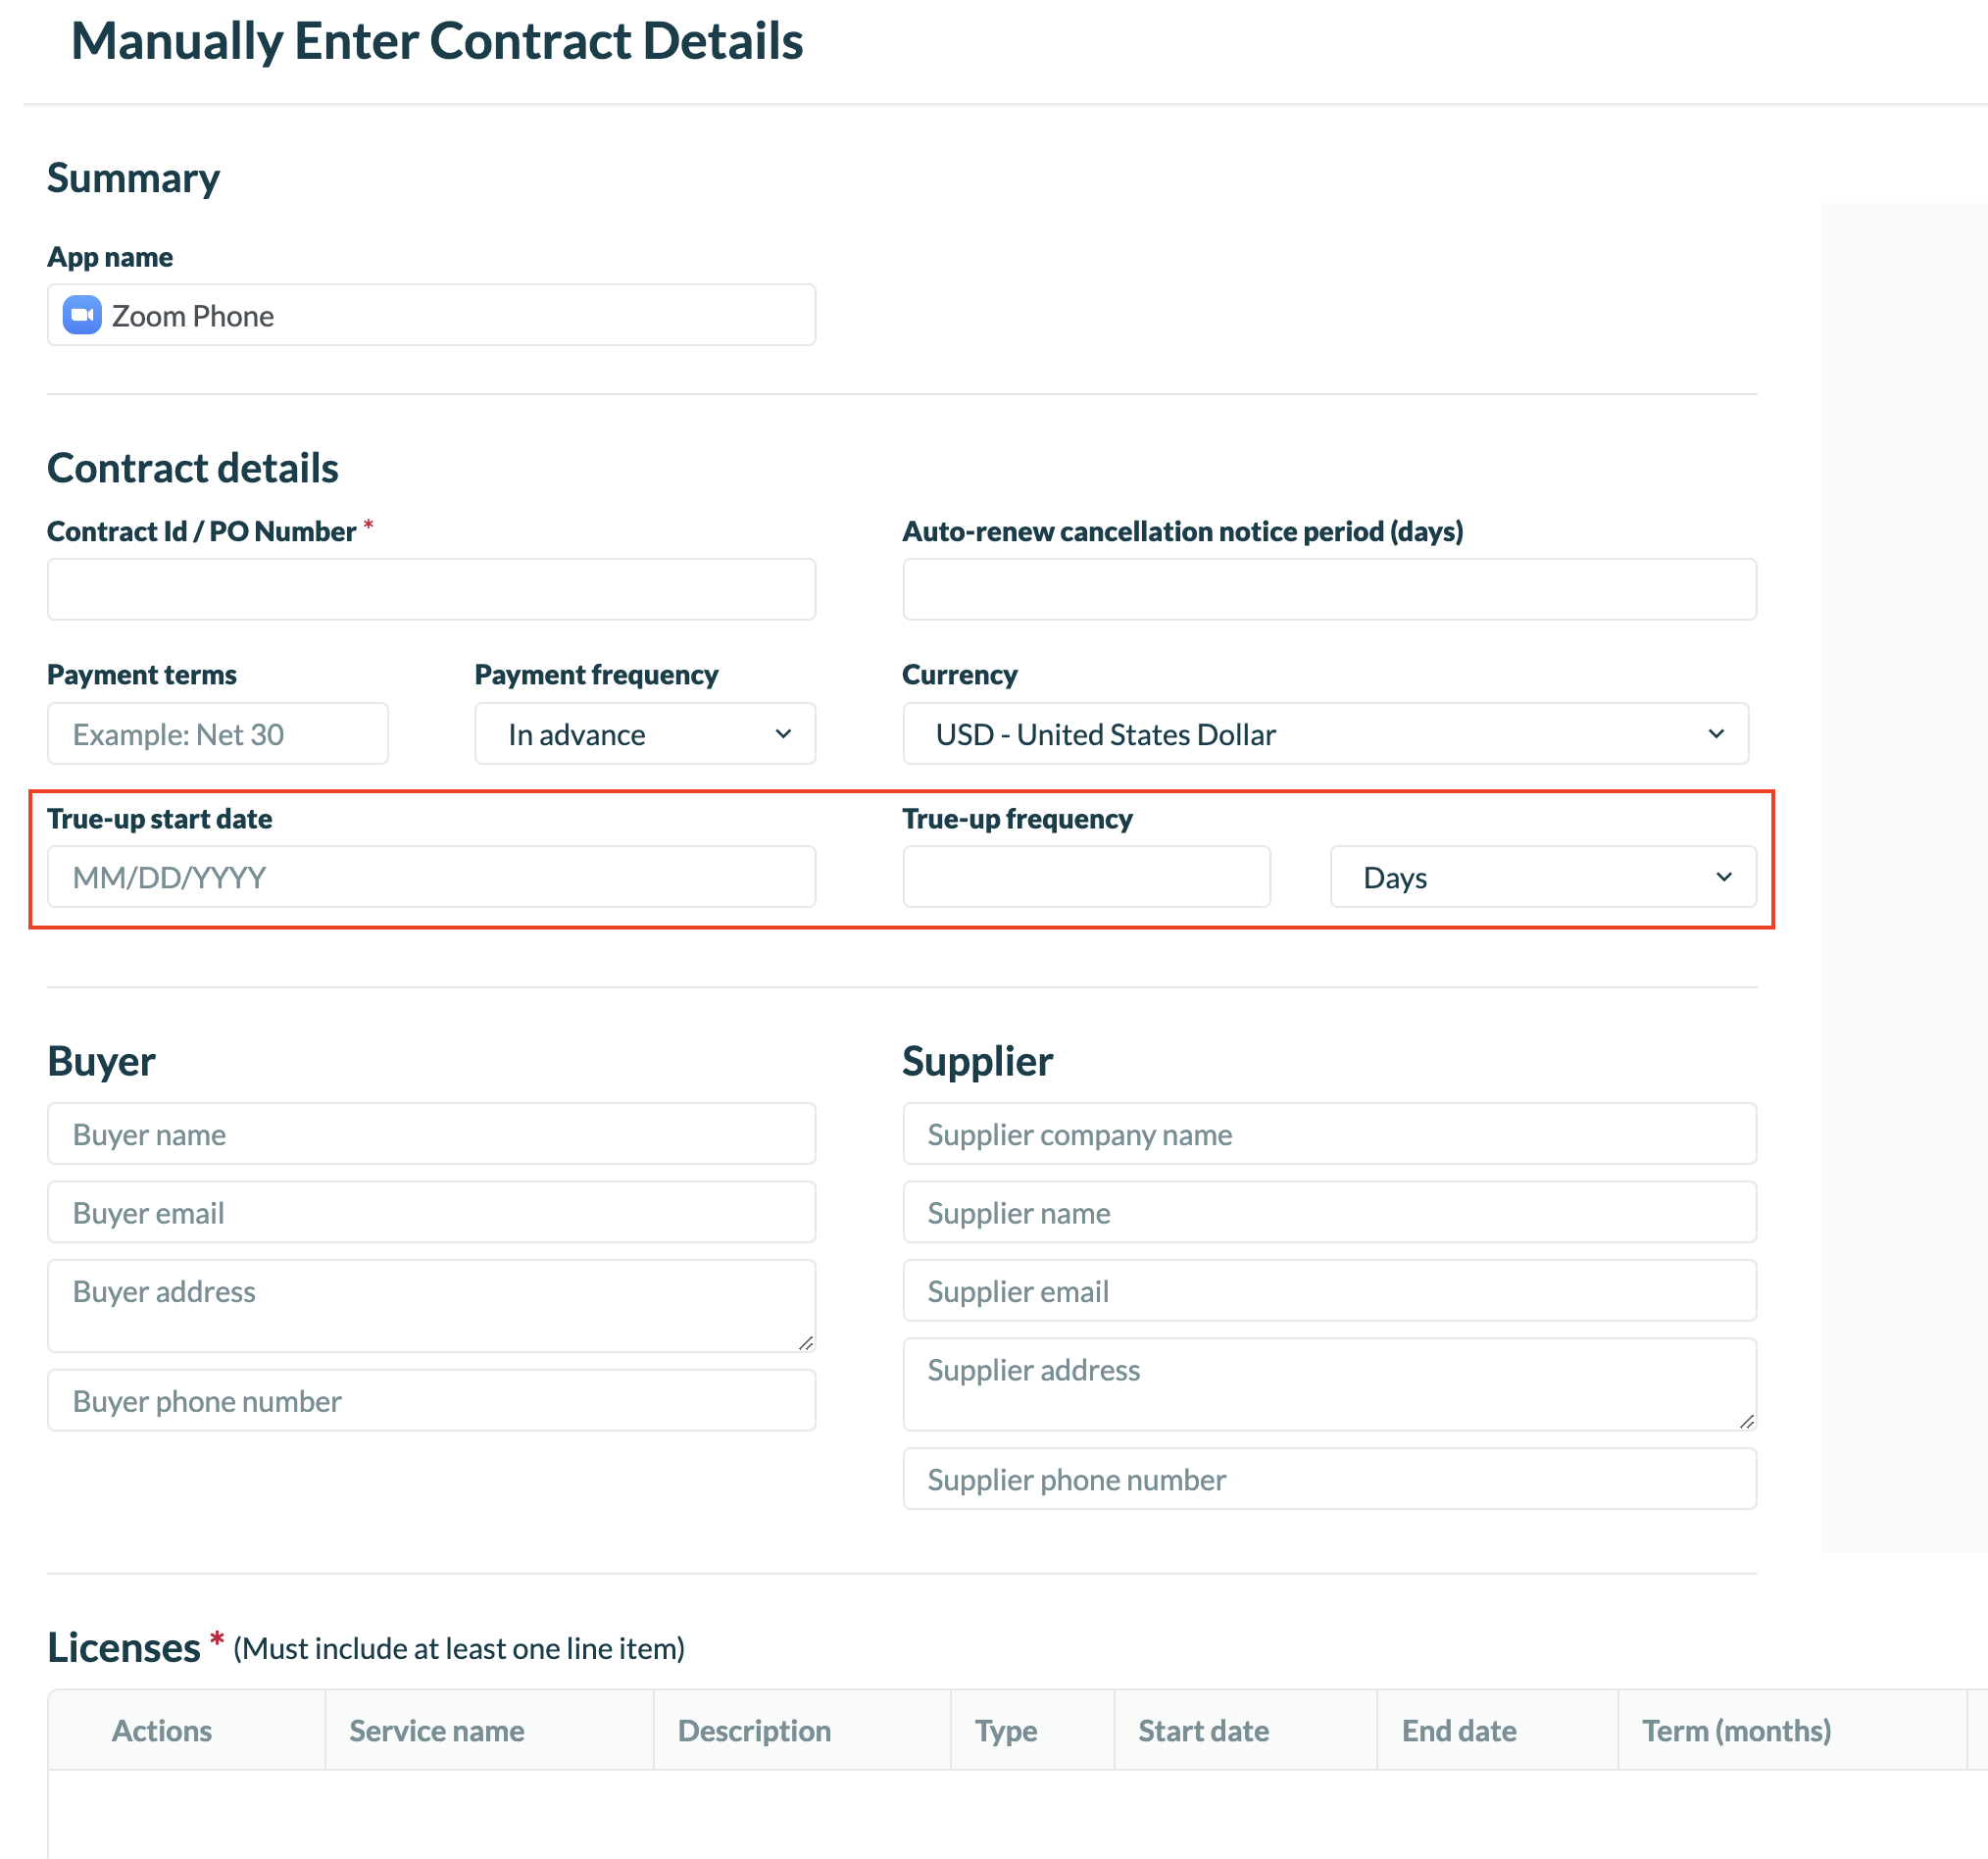The height and width of the screenshot is (1859, 1988).
Task: Open the Payment frequency dropdown
Action: pos(645,734)
